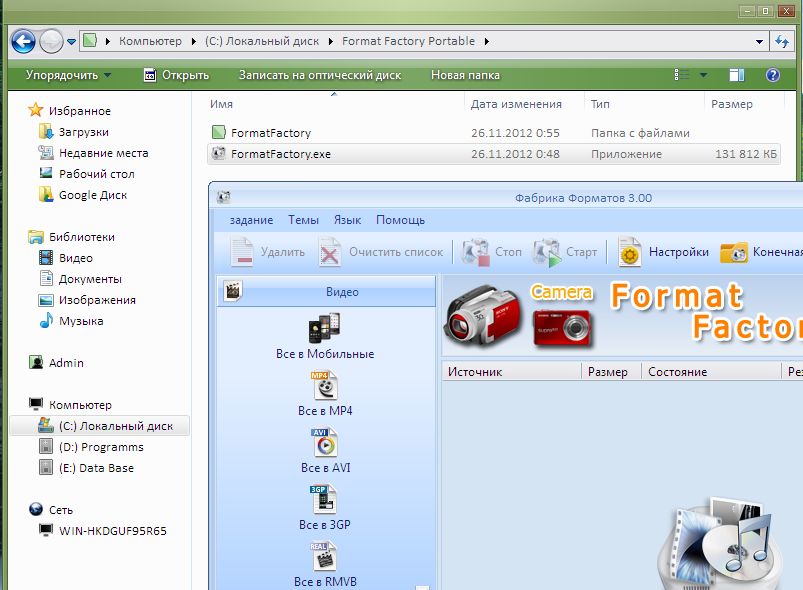Open the Конечная output folder icon
This screenshot has width=803, height=590.
[x=734, y=252]
